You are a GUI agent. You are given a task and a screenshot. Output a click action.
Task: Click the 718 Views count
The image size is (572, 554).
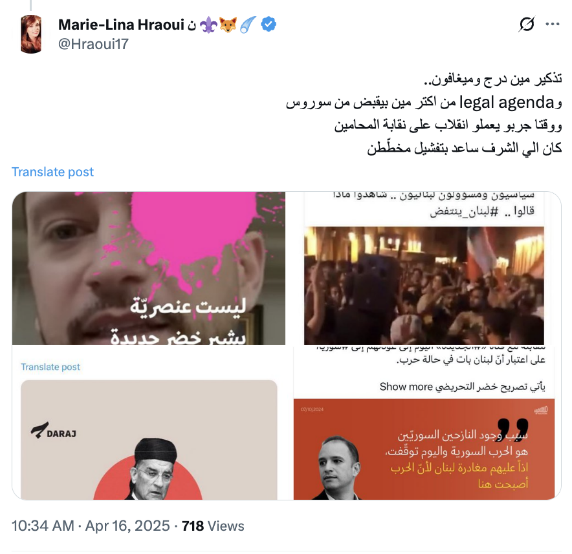[213, 526]
